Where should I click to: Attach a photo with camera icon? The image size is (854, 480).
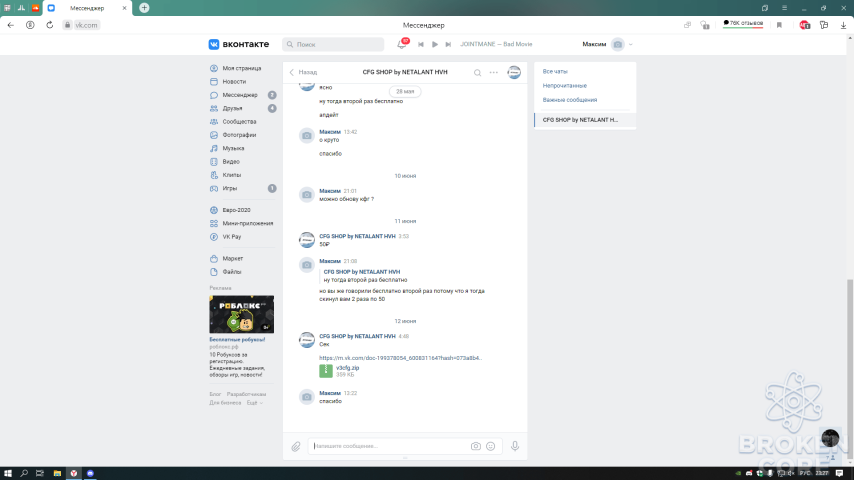point(475,446)
